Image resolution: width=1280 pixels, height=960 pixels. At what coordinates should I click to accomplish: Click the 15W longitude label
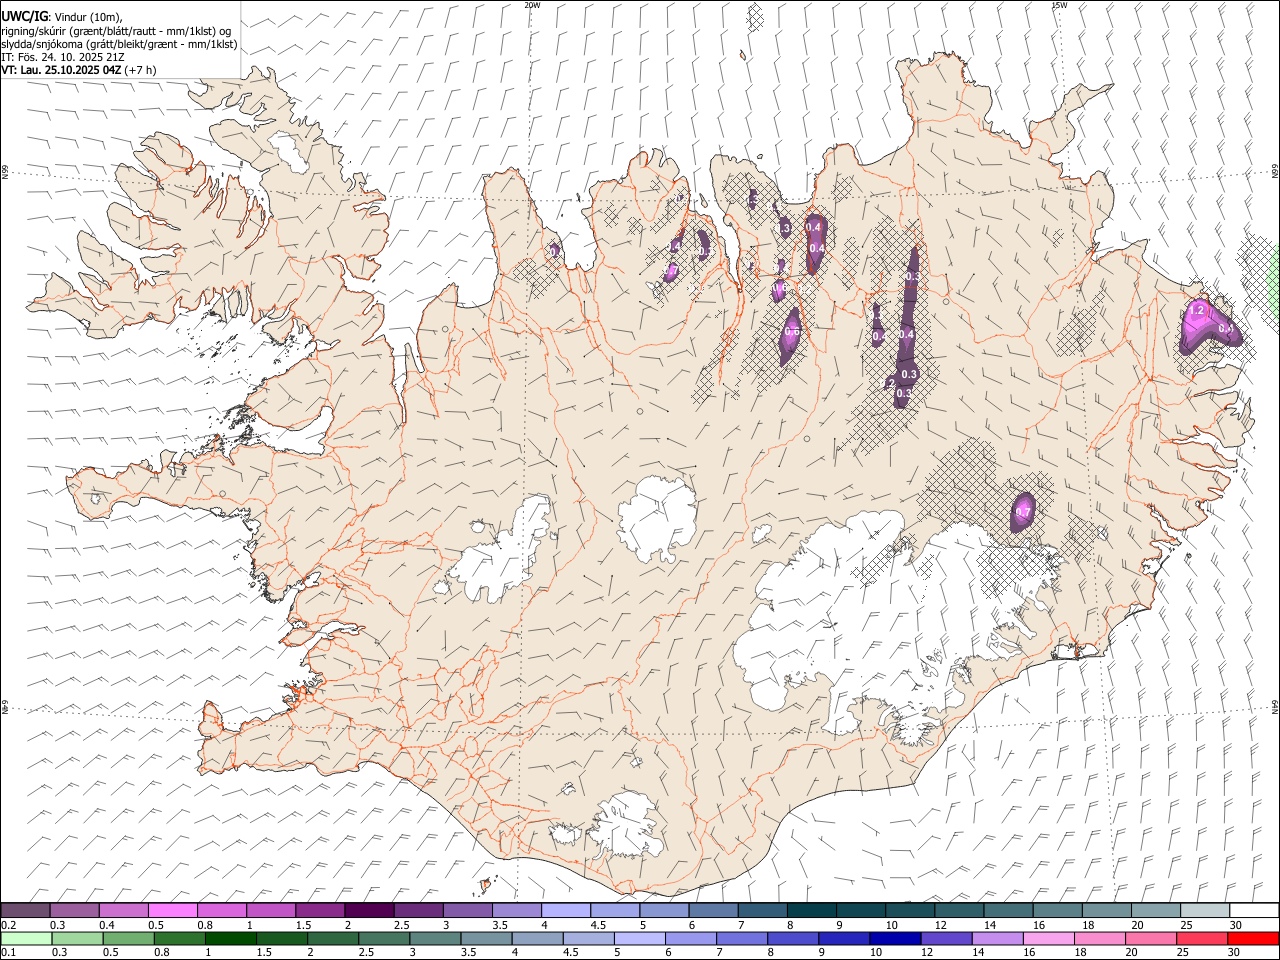click(x=1059, y=5)
